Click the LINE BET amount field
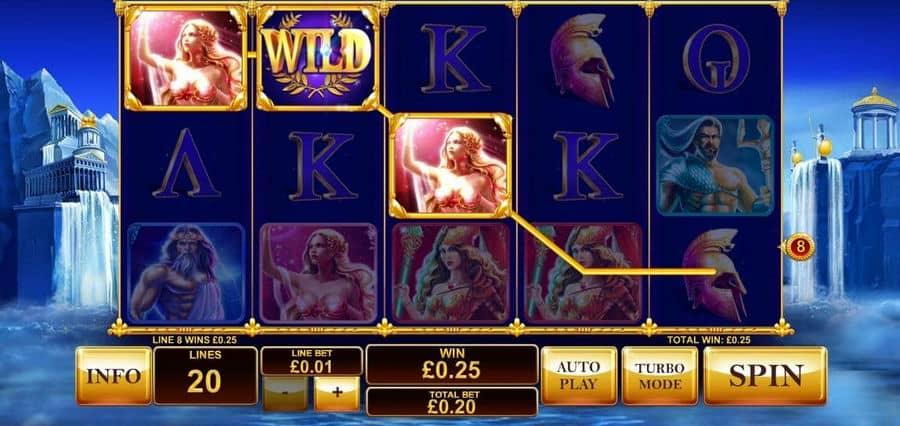Viewport: 900px width, 426px height. click(x=312, y=361)
